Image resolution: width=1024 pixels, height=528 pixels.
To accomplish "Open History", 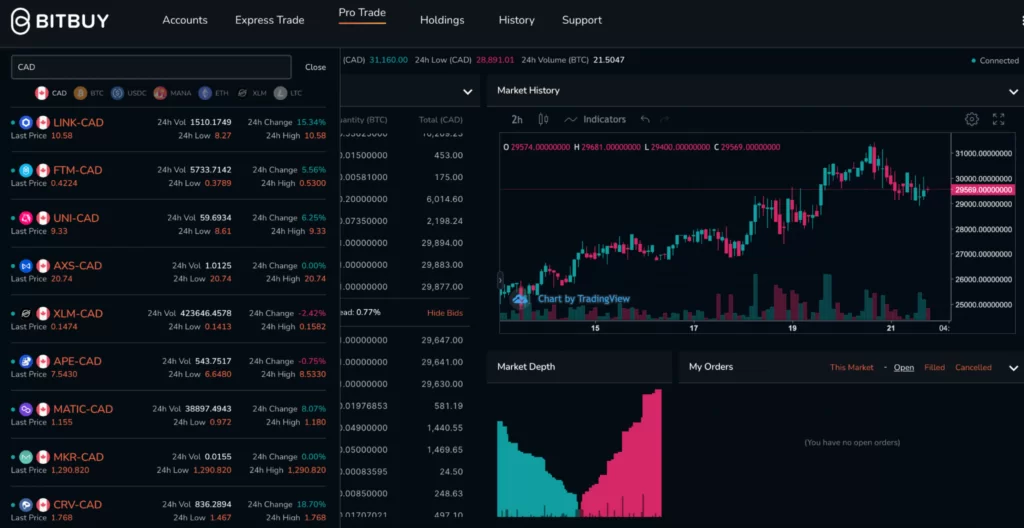I will pos(517,20).
